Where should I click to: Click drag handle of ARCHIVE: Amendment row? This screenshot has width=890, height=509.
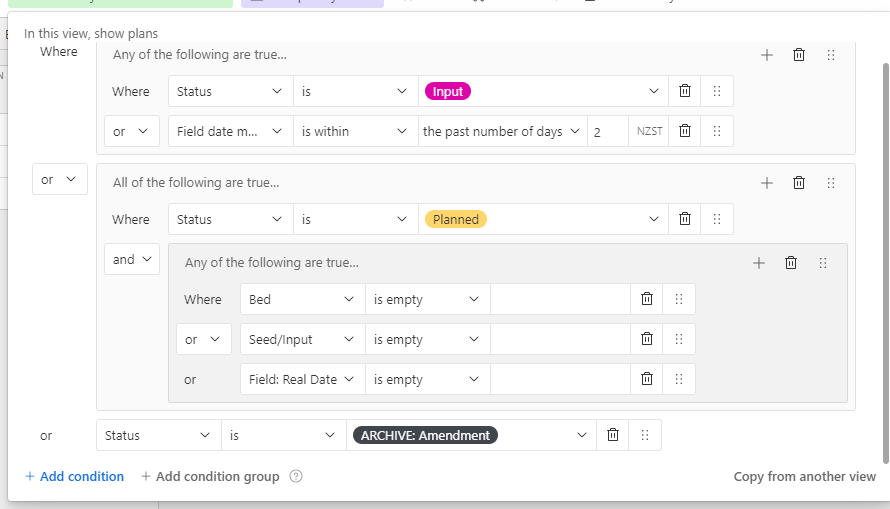click(645, 435)
